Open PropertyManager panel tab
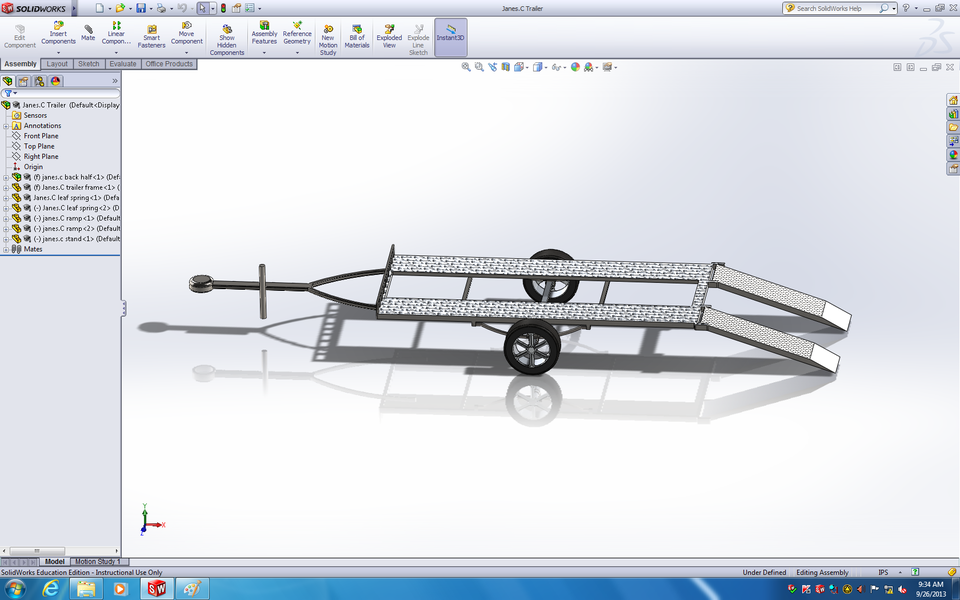 (23, 81)
